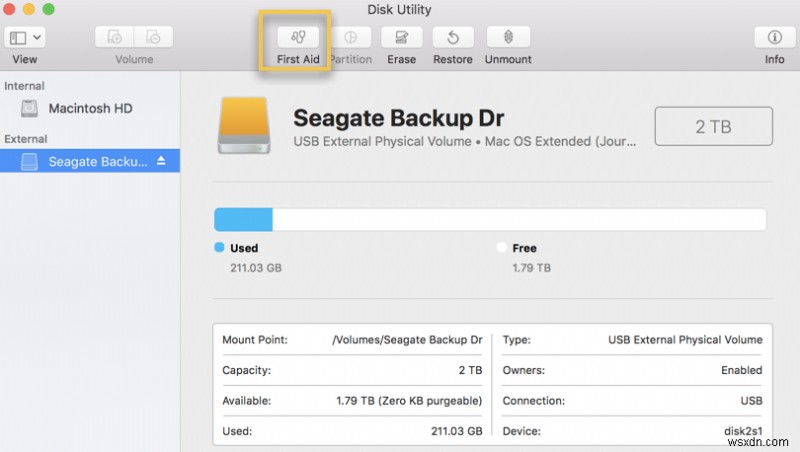The height and width of the screenshot is (452, 800).
Task: Click the Type value in table
Action: pos(685,340)
